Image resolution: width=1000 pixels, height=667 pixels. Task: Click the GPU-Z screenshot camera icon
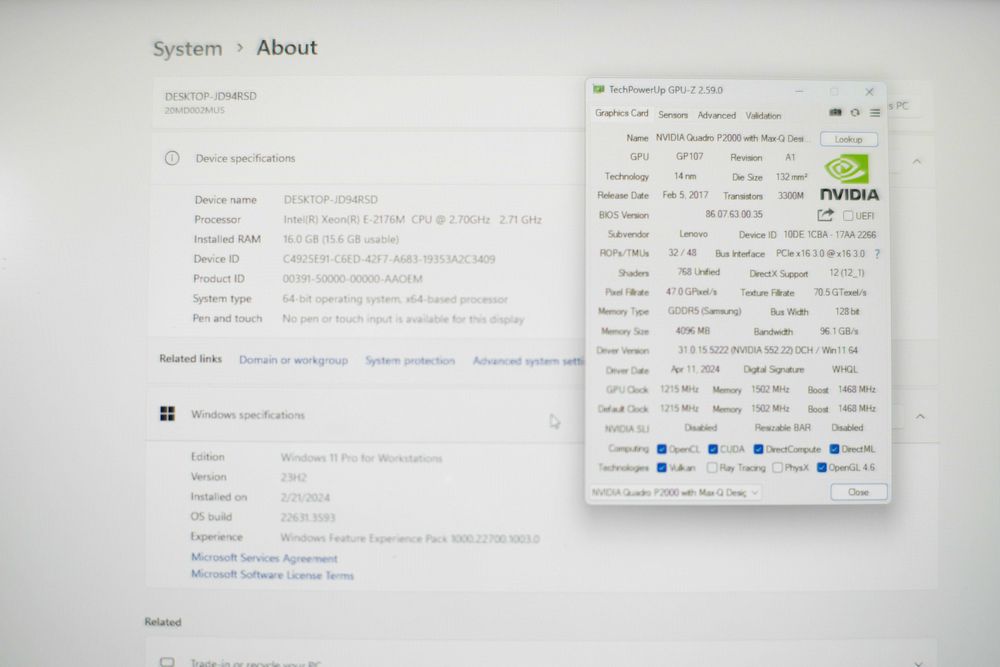[835, 112]
